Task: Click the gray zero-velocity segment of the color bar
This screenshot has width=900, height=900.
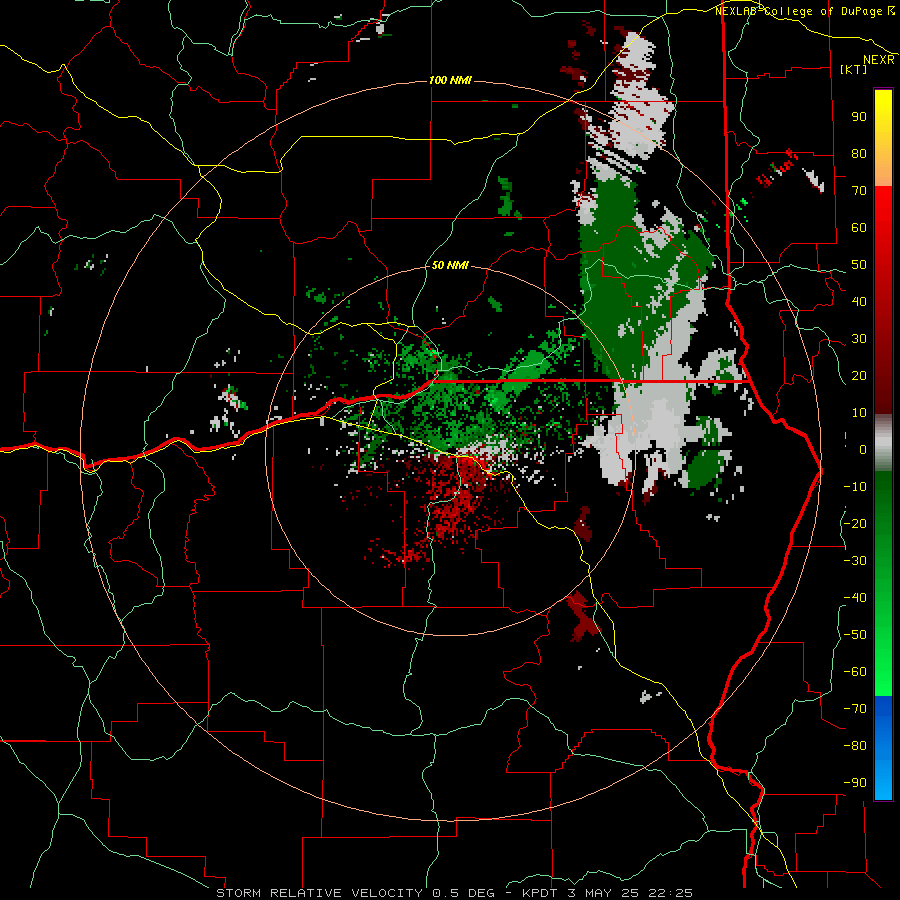Action: (x=883, y=443)
